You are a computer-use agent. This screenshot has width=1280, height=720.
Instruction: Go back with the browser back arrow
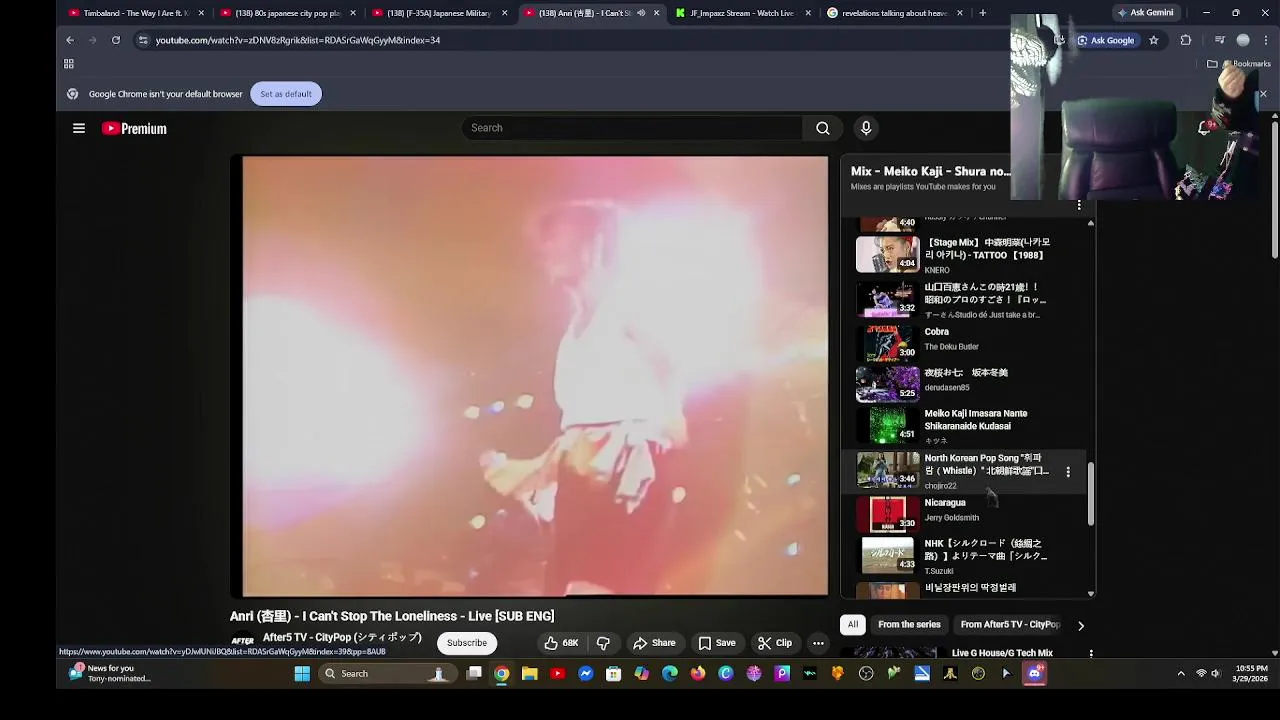70,40
